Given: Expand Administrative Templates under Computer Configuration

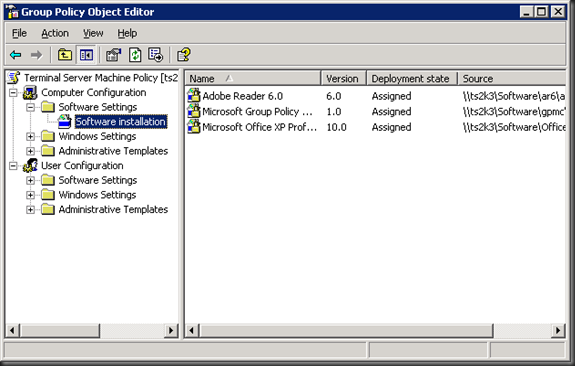Looking at the screenshot, I should pos(30,151).
